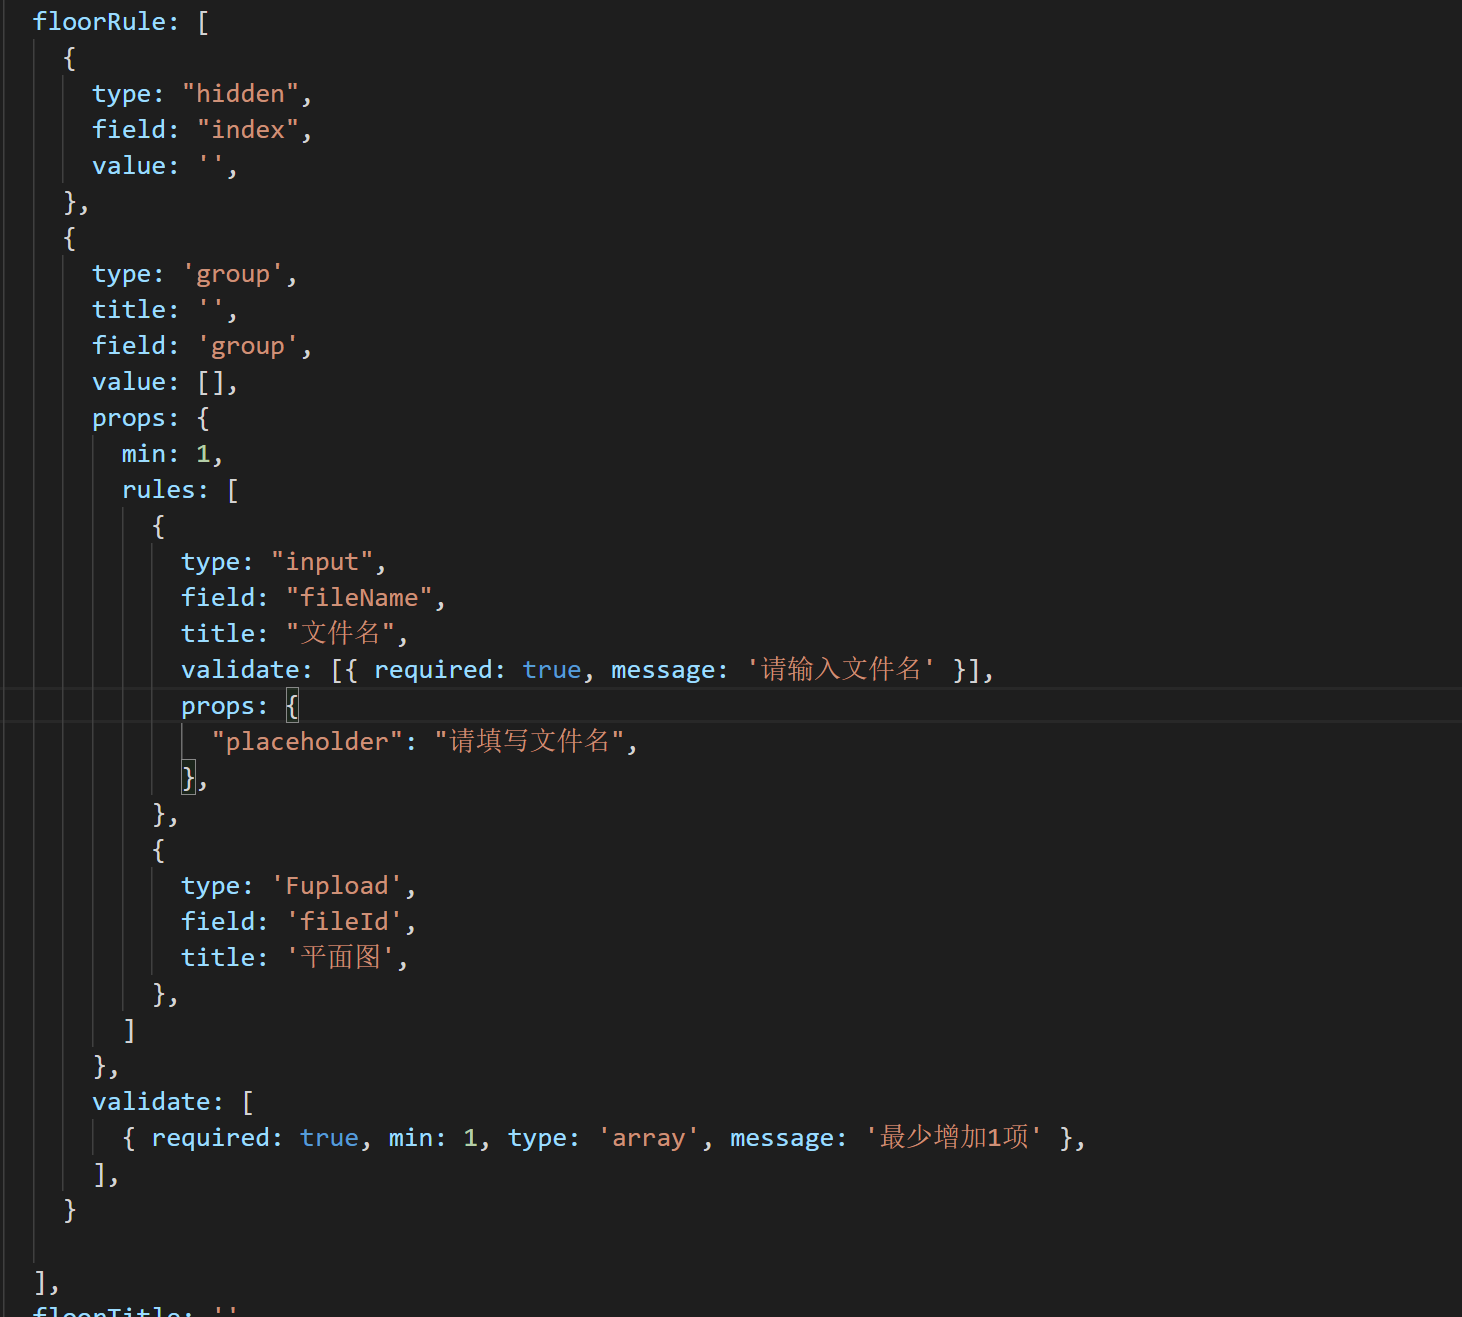Screen dimensions: 1462x1317
Task: Click the placeholder value "请填写文件名"
Action: point(531,740)
